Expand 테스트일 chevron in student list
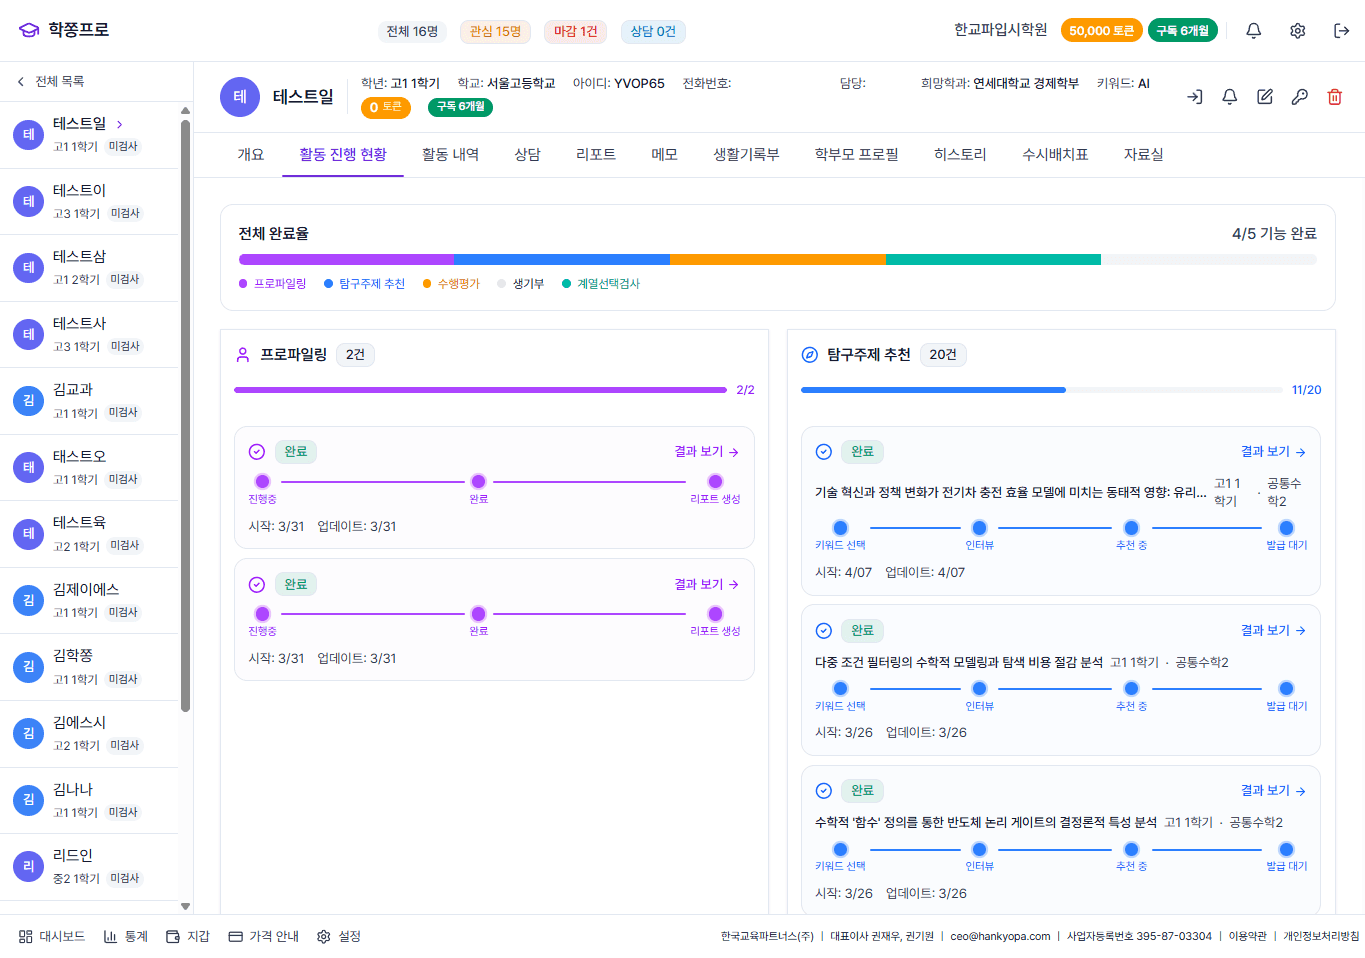Viewport: 1365px width, 958px height. coord(120,125)
